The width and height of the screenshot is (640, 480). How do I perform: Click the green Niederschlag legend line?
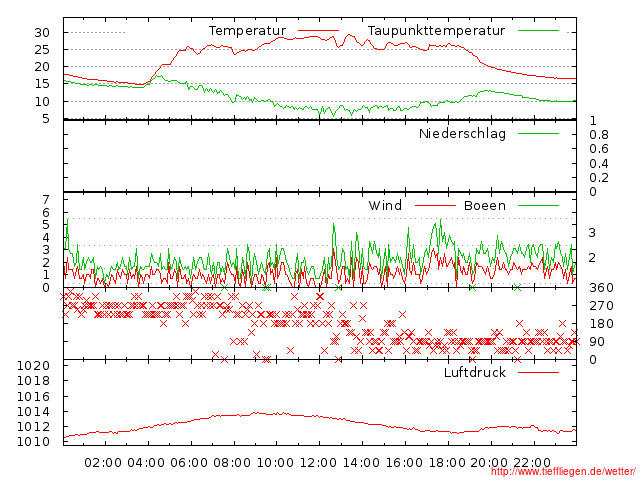coord(538,133)
